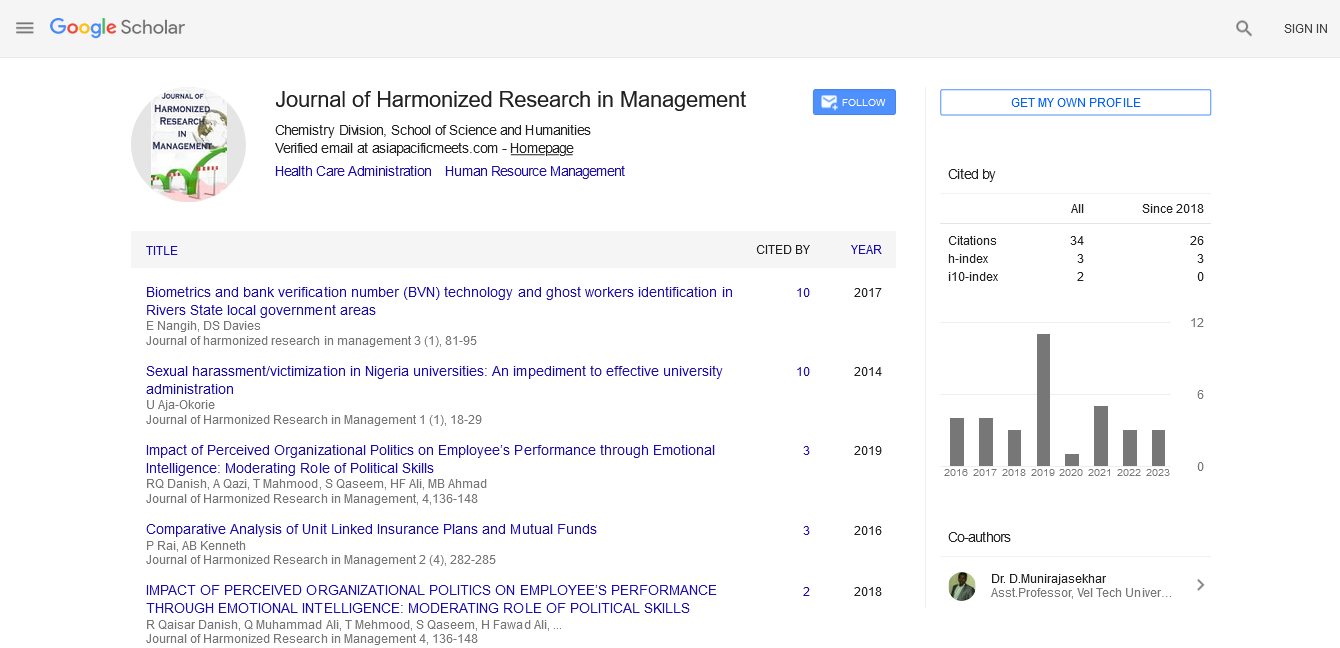This screenshot has width=1340, height=648.
Task: Open Dr. D.Munirajasekhar's co-author avatar
Action: coord(962,586)
